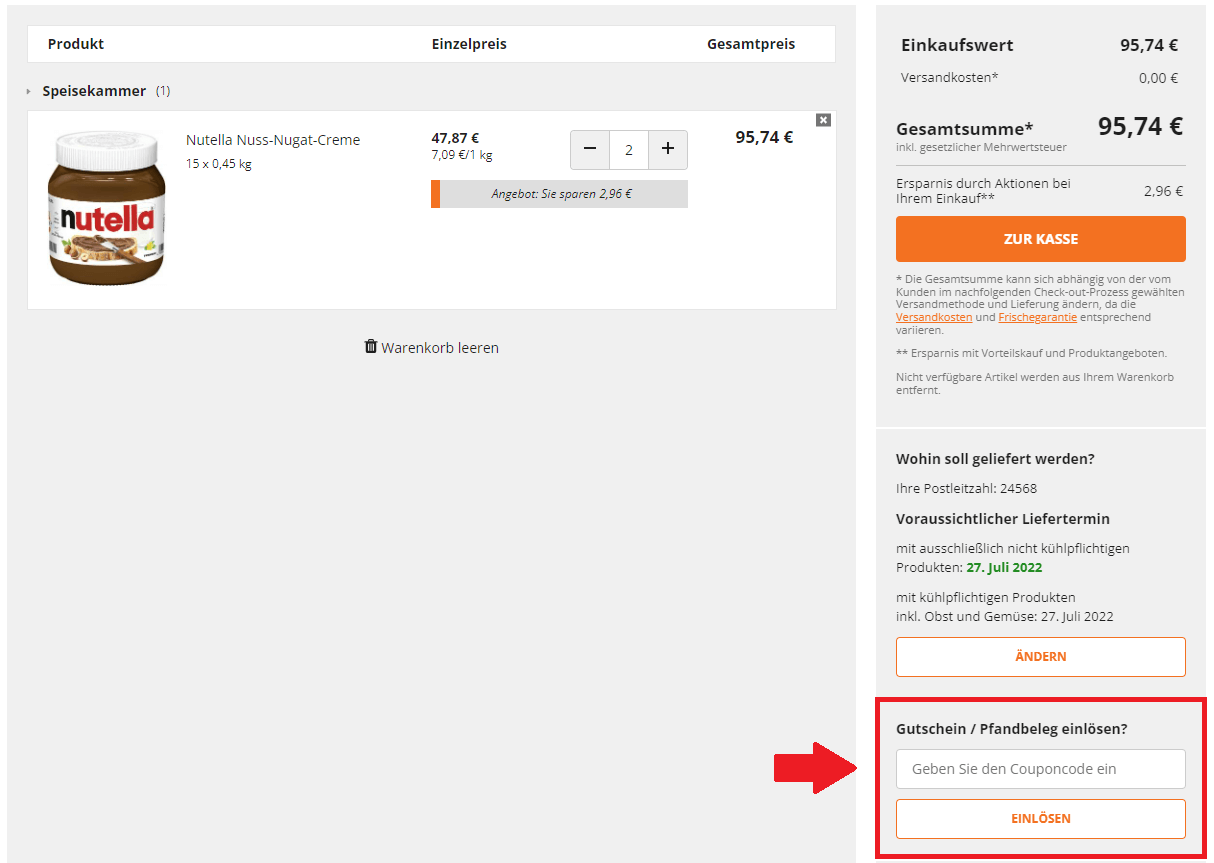Viewport: 1214px width, 863px height.
Task: Click the Voraussichtlicher Liefertermin heading
Action: click(1003, 519)
